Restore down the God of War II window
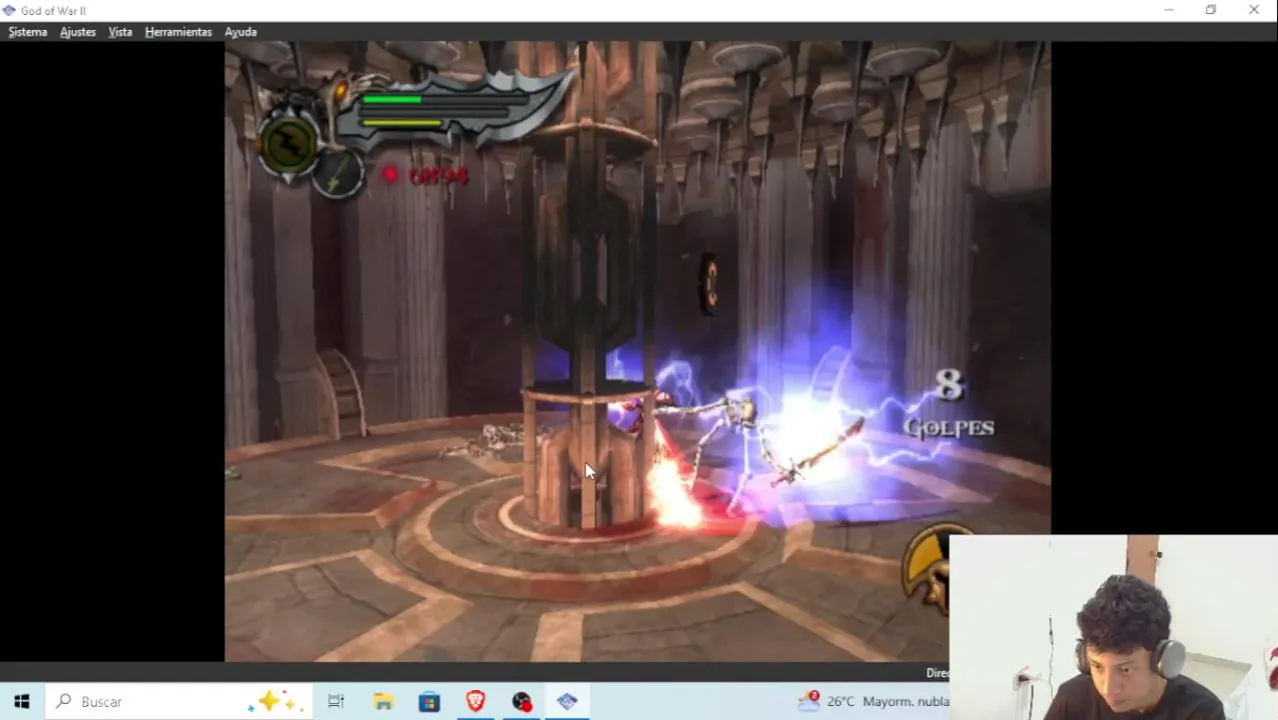The width and height of the screenshot is (1278, 720). click(1211, 10)
